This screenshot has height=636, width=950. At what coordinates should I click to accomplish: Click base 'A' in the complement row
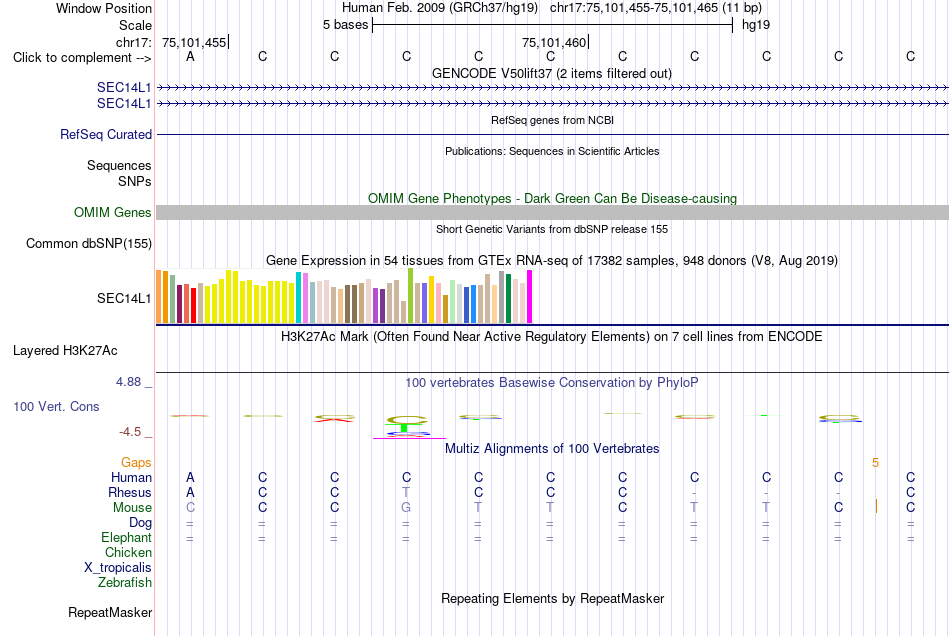pos(190,56)
